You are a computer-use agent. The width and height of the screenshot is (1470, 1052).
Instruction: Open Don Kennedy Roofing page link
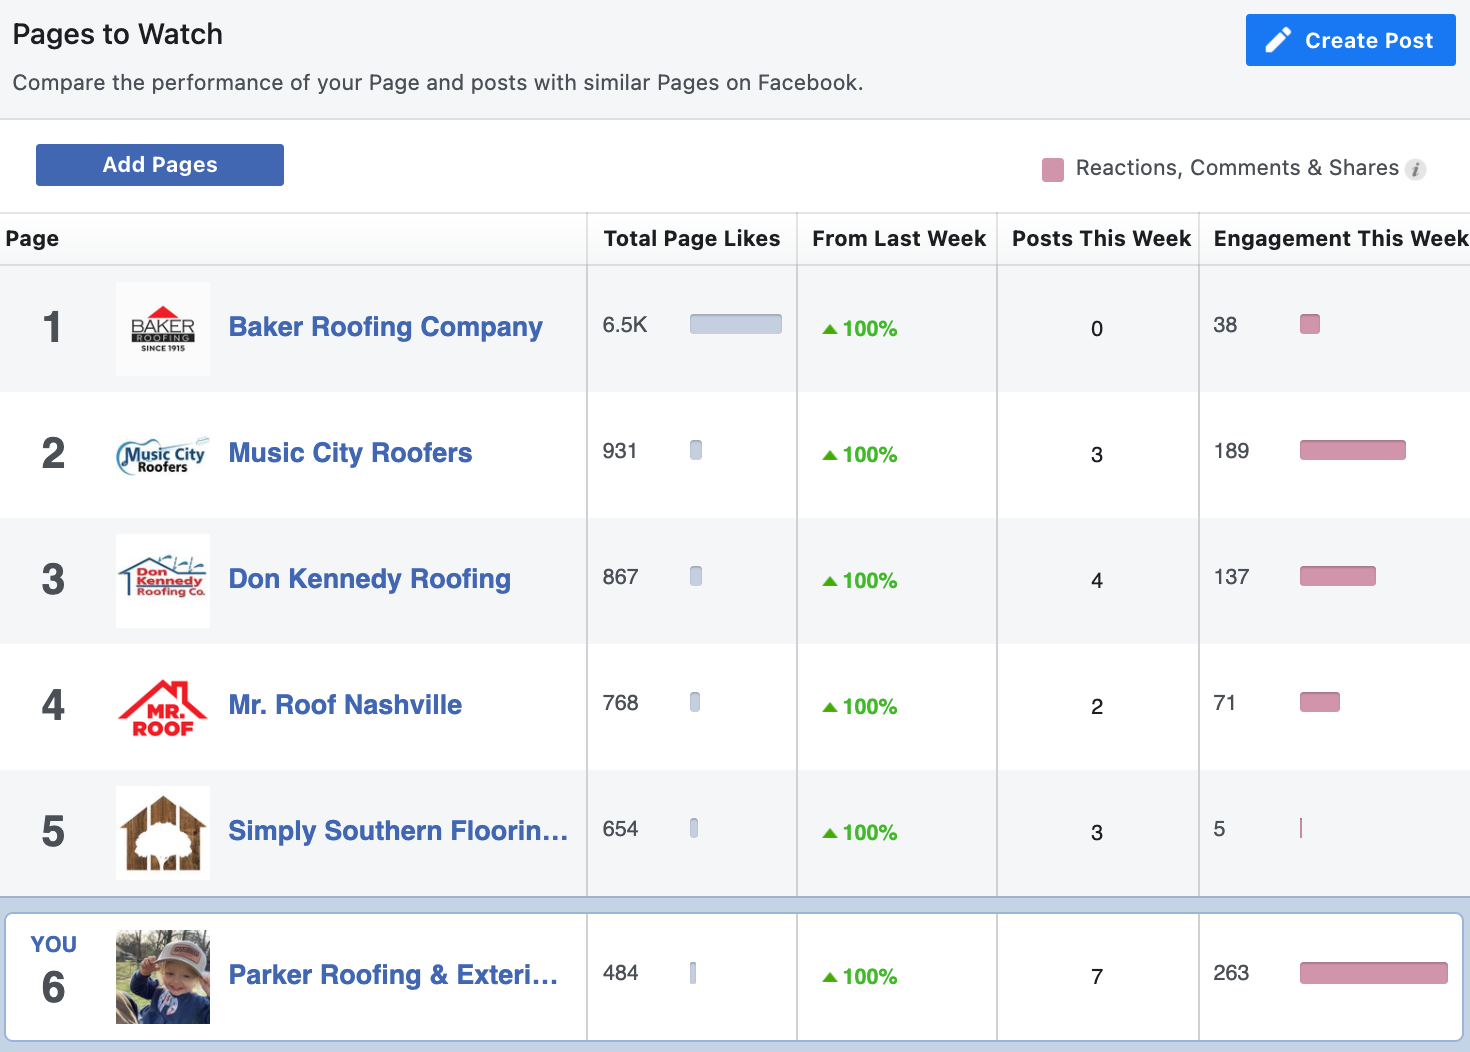click(370, 579)
